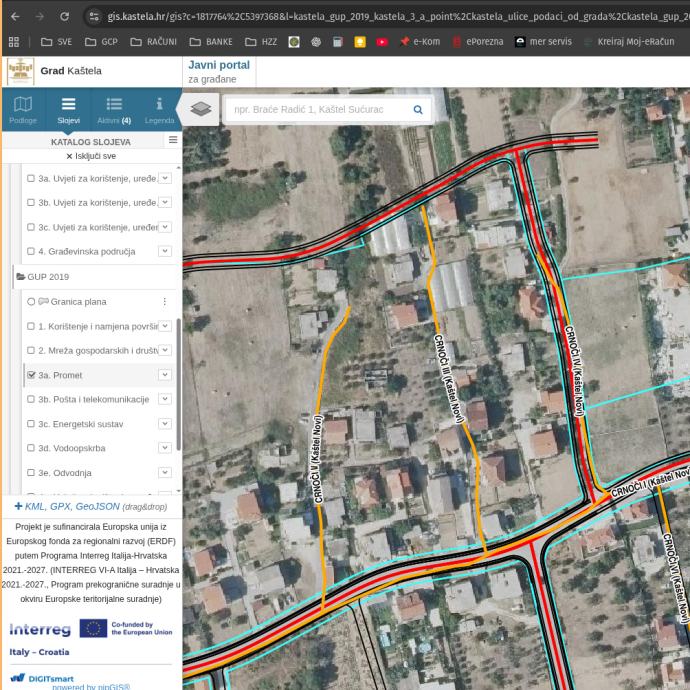This screenshot has height=690, width=690.
Task: Click the Grad Kaštela coat of arms logo
Action: tap(20, 71)
